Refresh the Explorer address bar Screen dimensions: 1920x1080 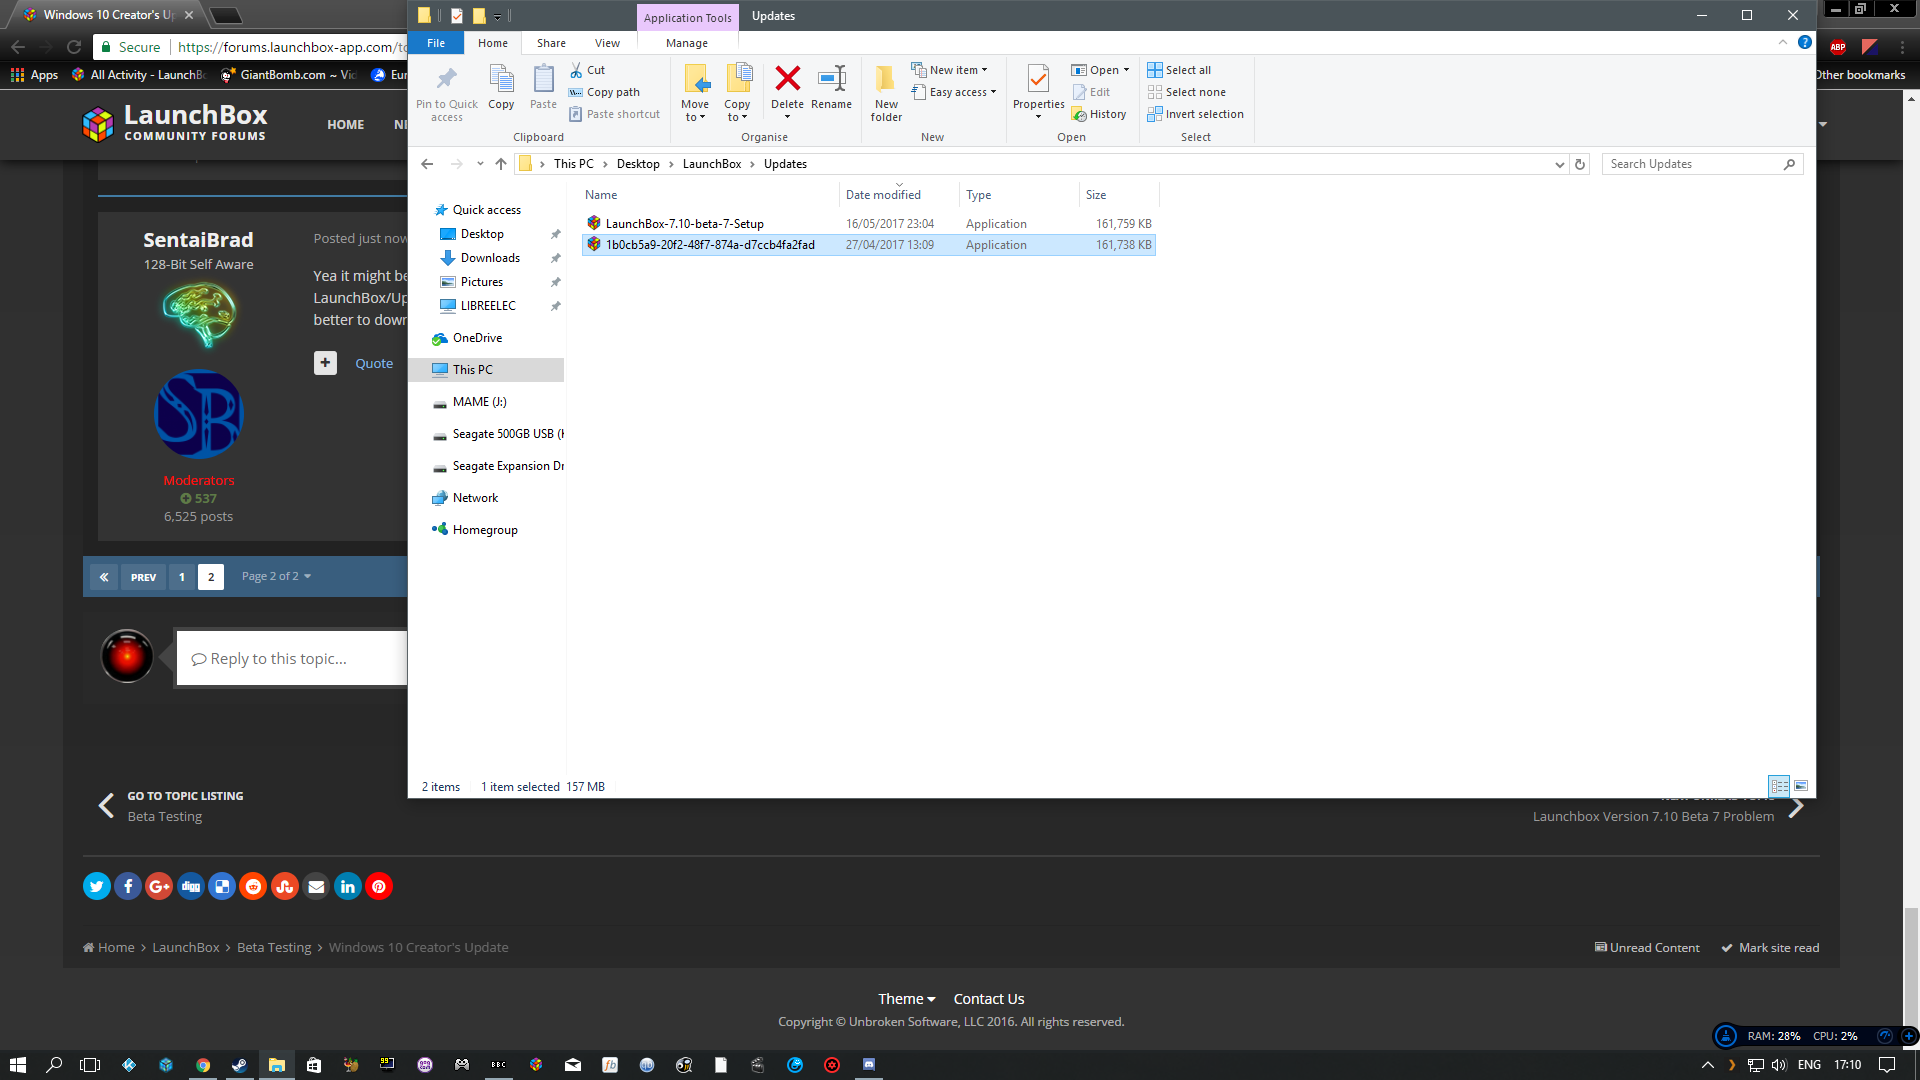pos(1580,164)
